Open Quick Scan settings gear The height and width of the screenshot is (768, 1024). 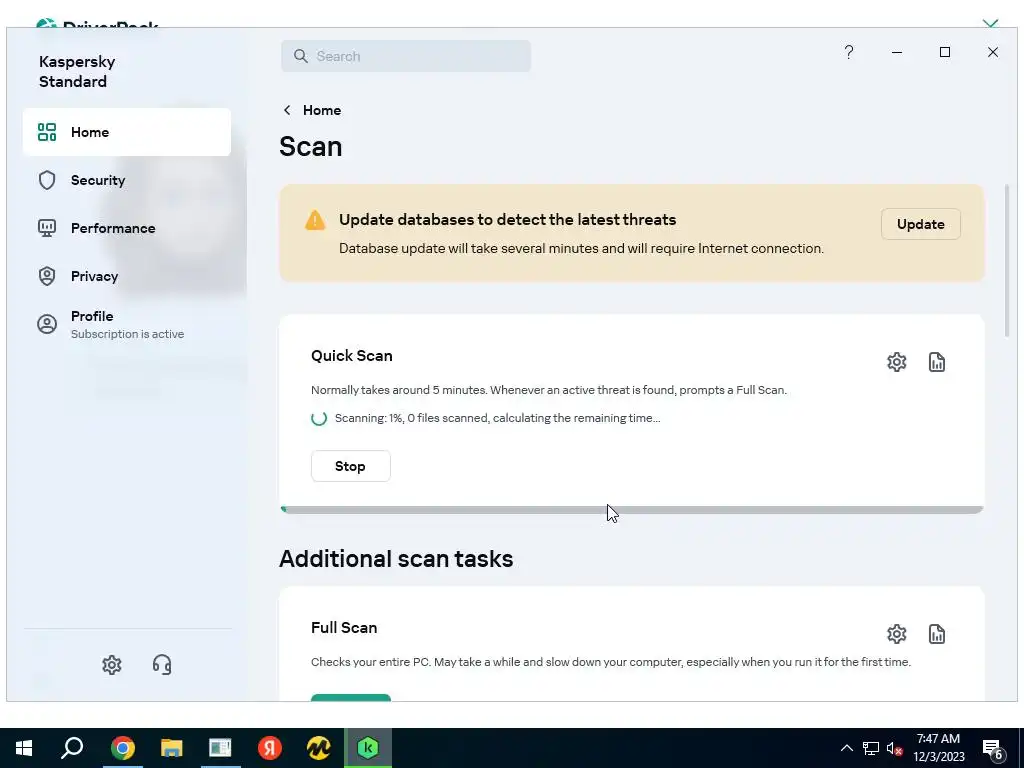click(897, 362)
